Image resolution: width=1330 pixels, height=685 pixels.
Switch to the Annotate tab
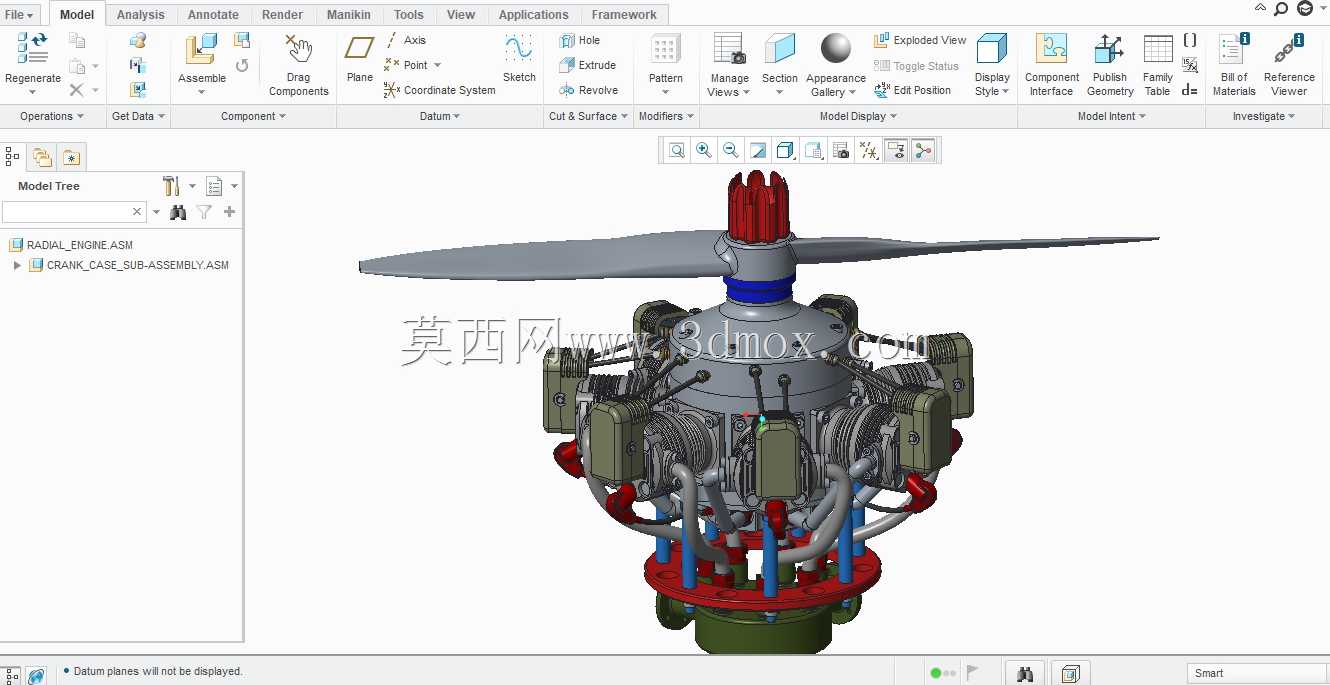click(x=213, y=15)
